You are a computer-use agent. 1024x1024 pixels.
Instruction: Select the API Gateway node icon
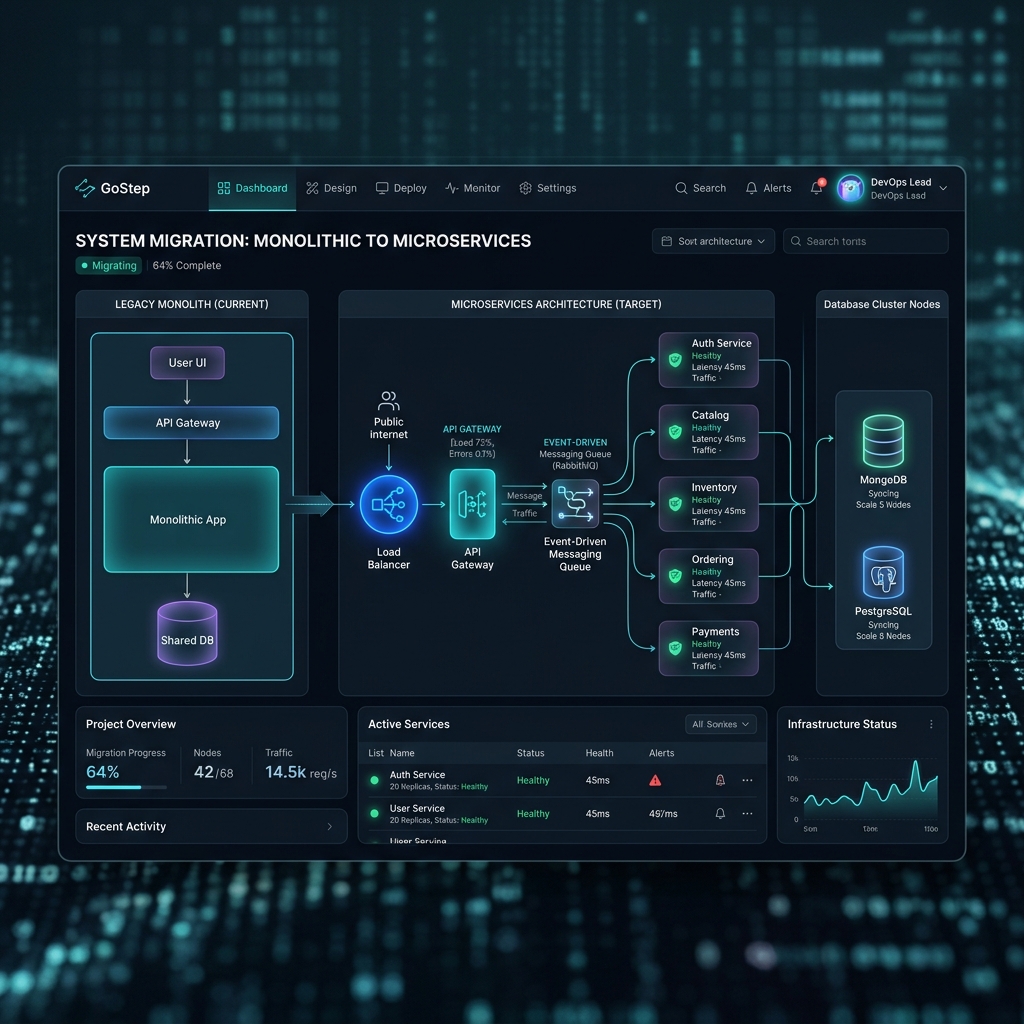point(472,504)
